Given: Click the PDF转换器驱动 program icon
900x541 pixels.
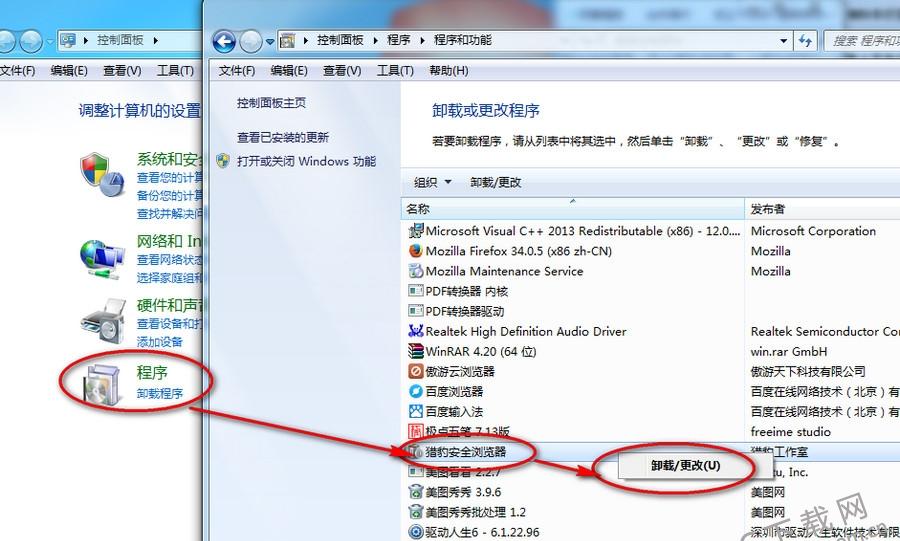Looking at the screenshot, I should tap(416, 311).
